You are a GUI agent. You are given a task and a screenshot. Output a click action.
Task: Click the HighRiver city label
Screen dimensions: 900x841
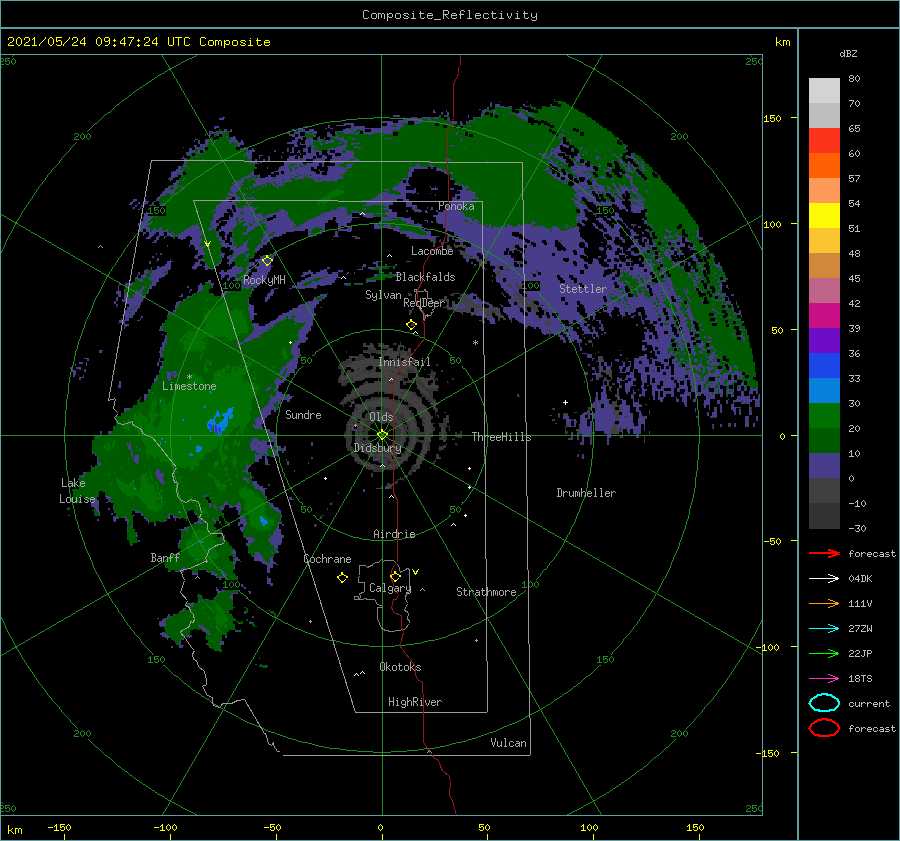(415, 702)
